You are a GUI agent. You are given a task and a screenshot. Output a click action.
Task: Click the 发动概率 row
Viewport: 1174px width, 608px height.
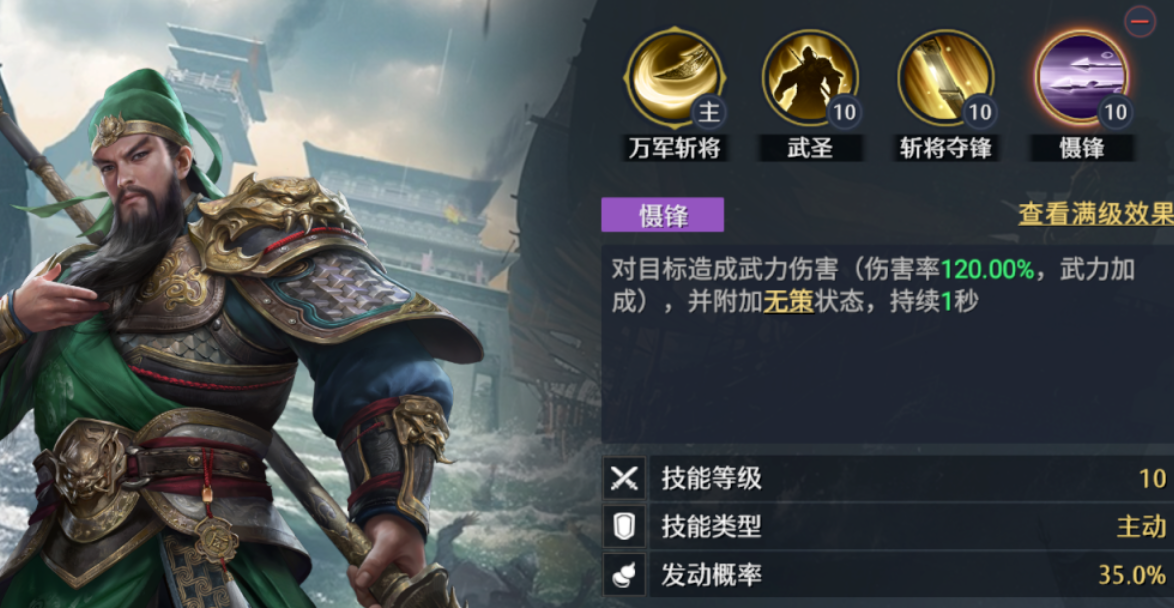tap(889, 574)
